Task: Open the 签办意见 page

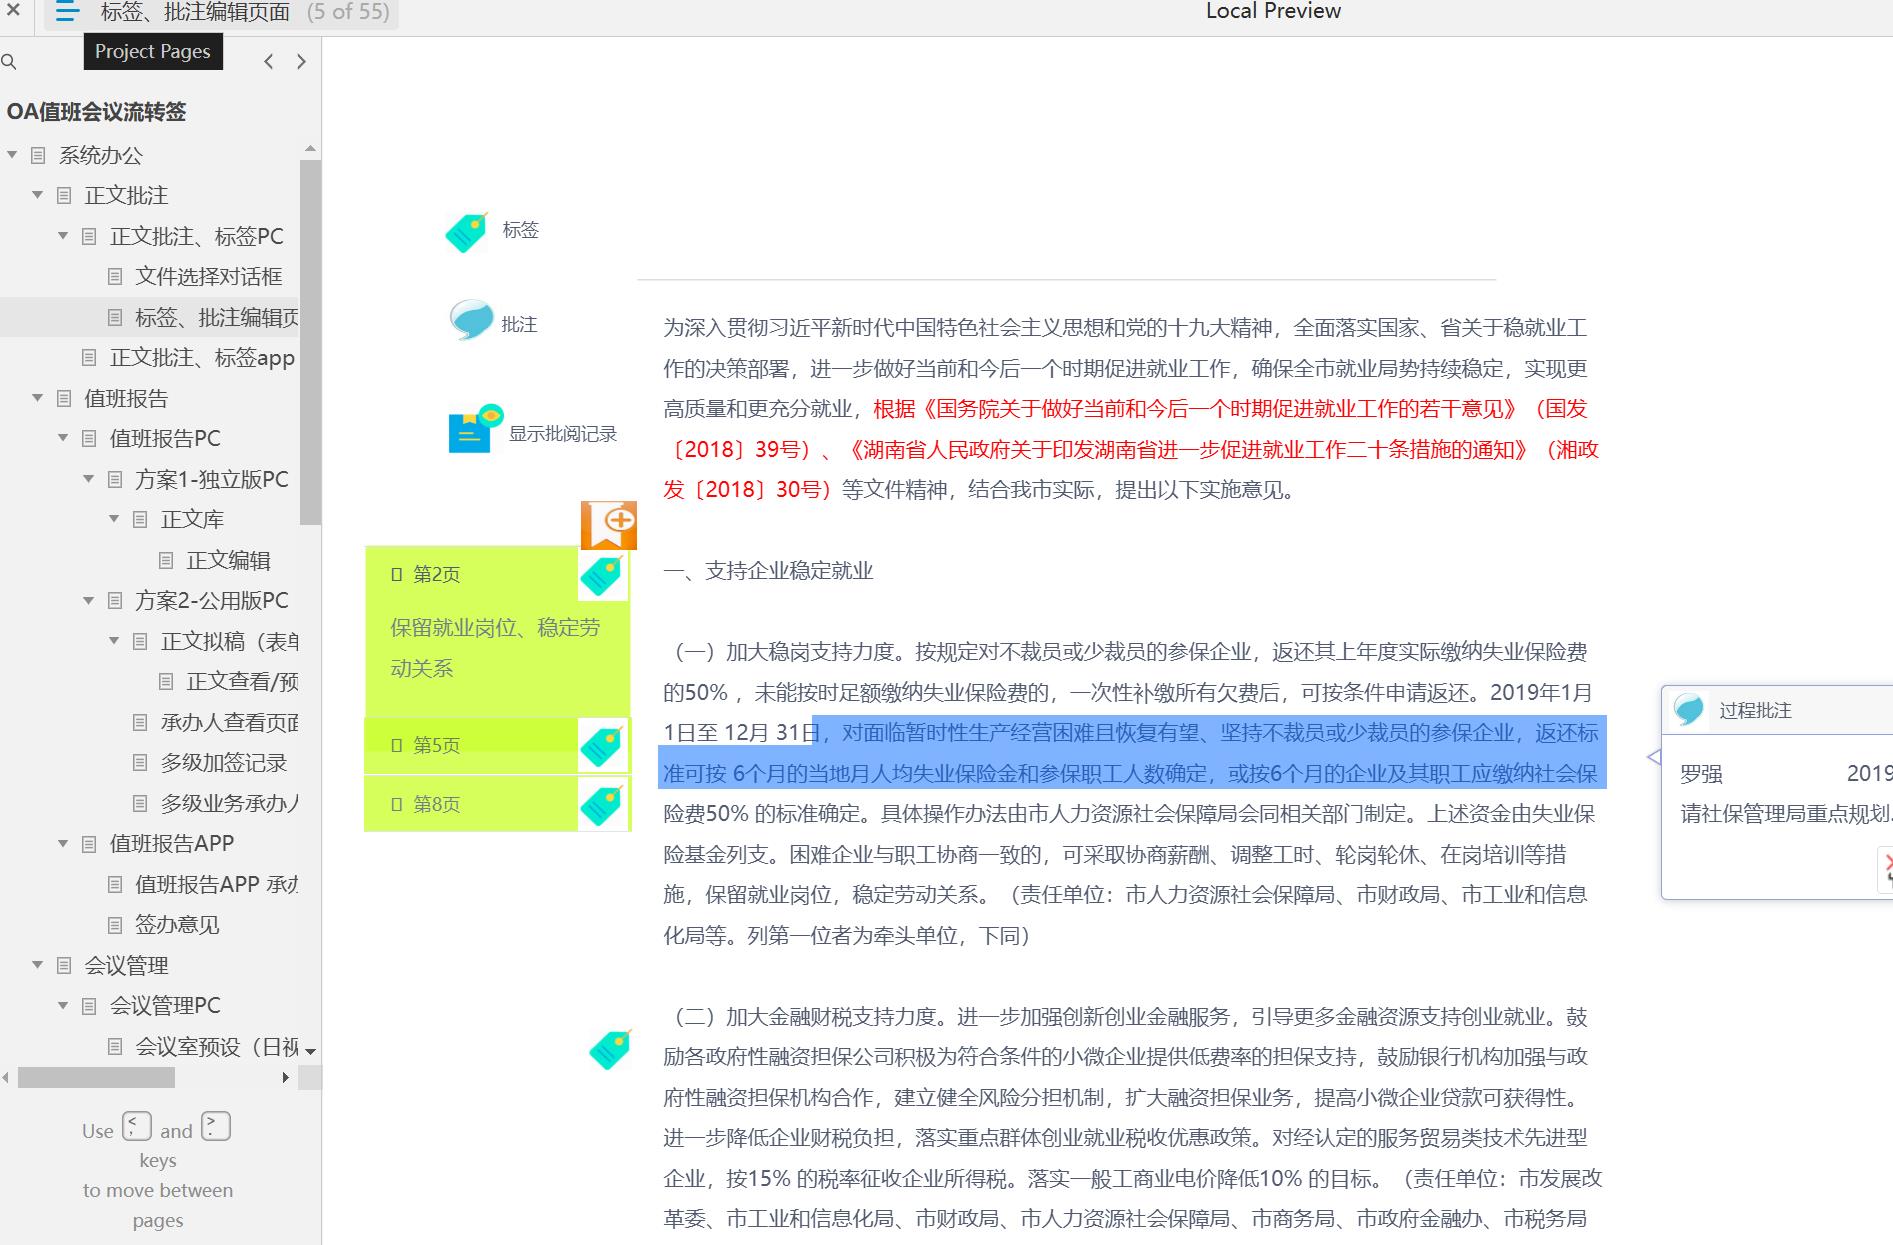Action: (177, 924)
